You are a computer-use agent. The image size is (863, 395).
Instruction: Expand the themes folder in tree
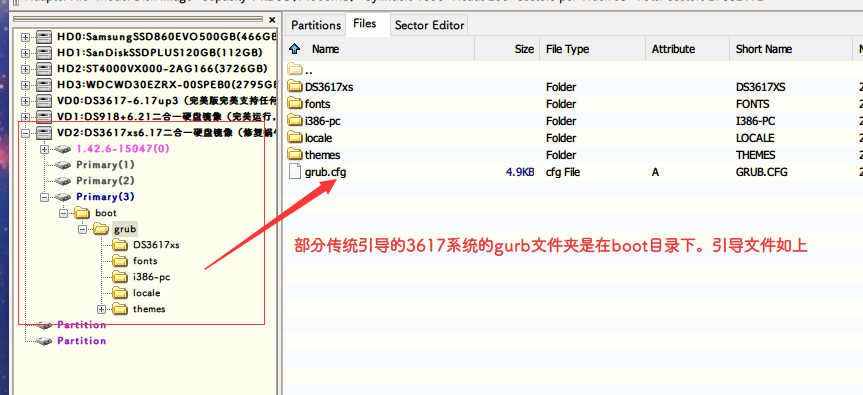click(102, 309)
